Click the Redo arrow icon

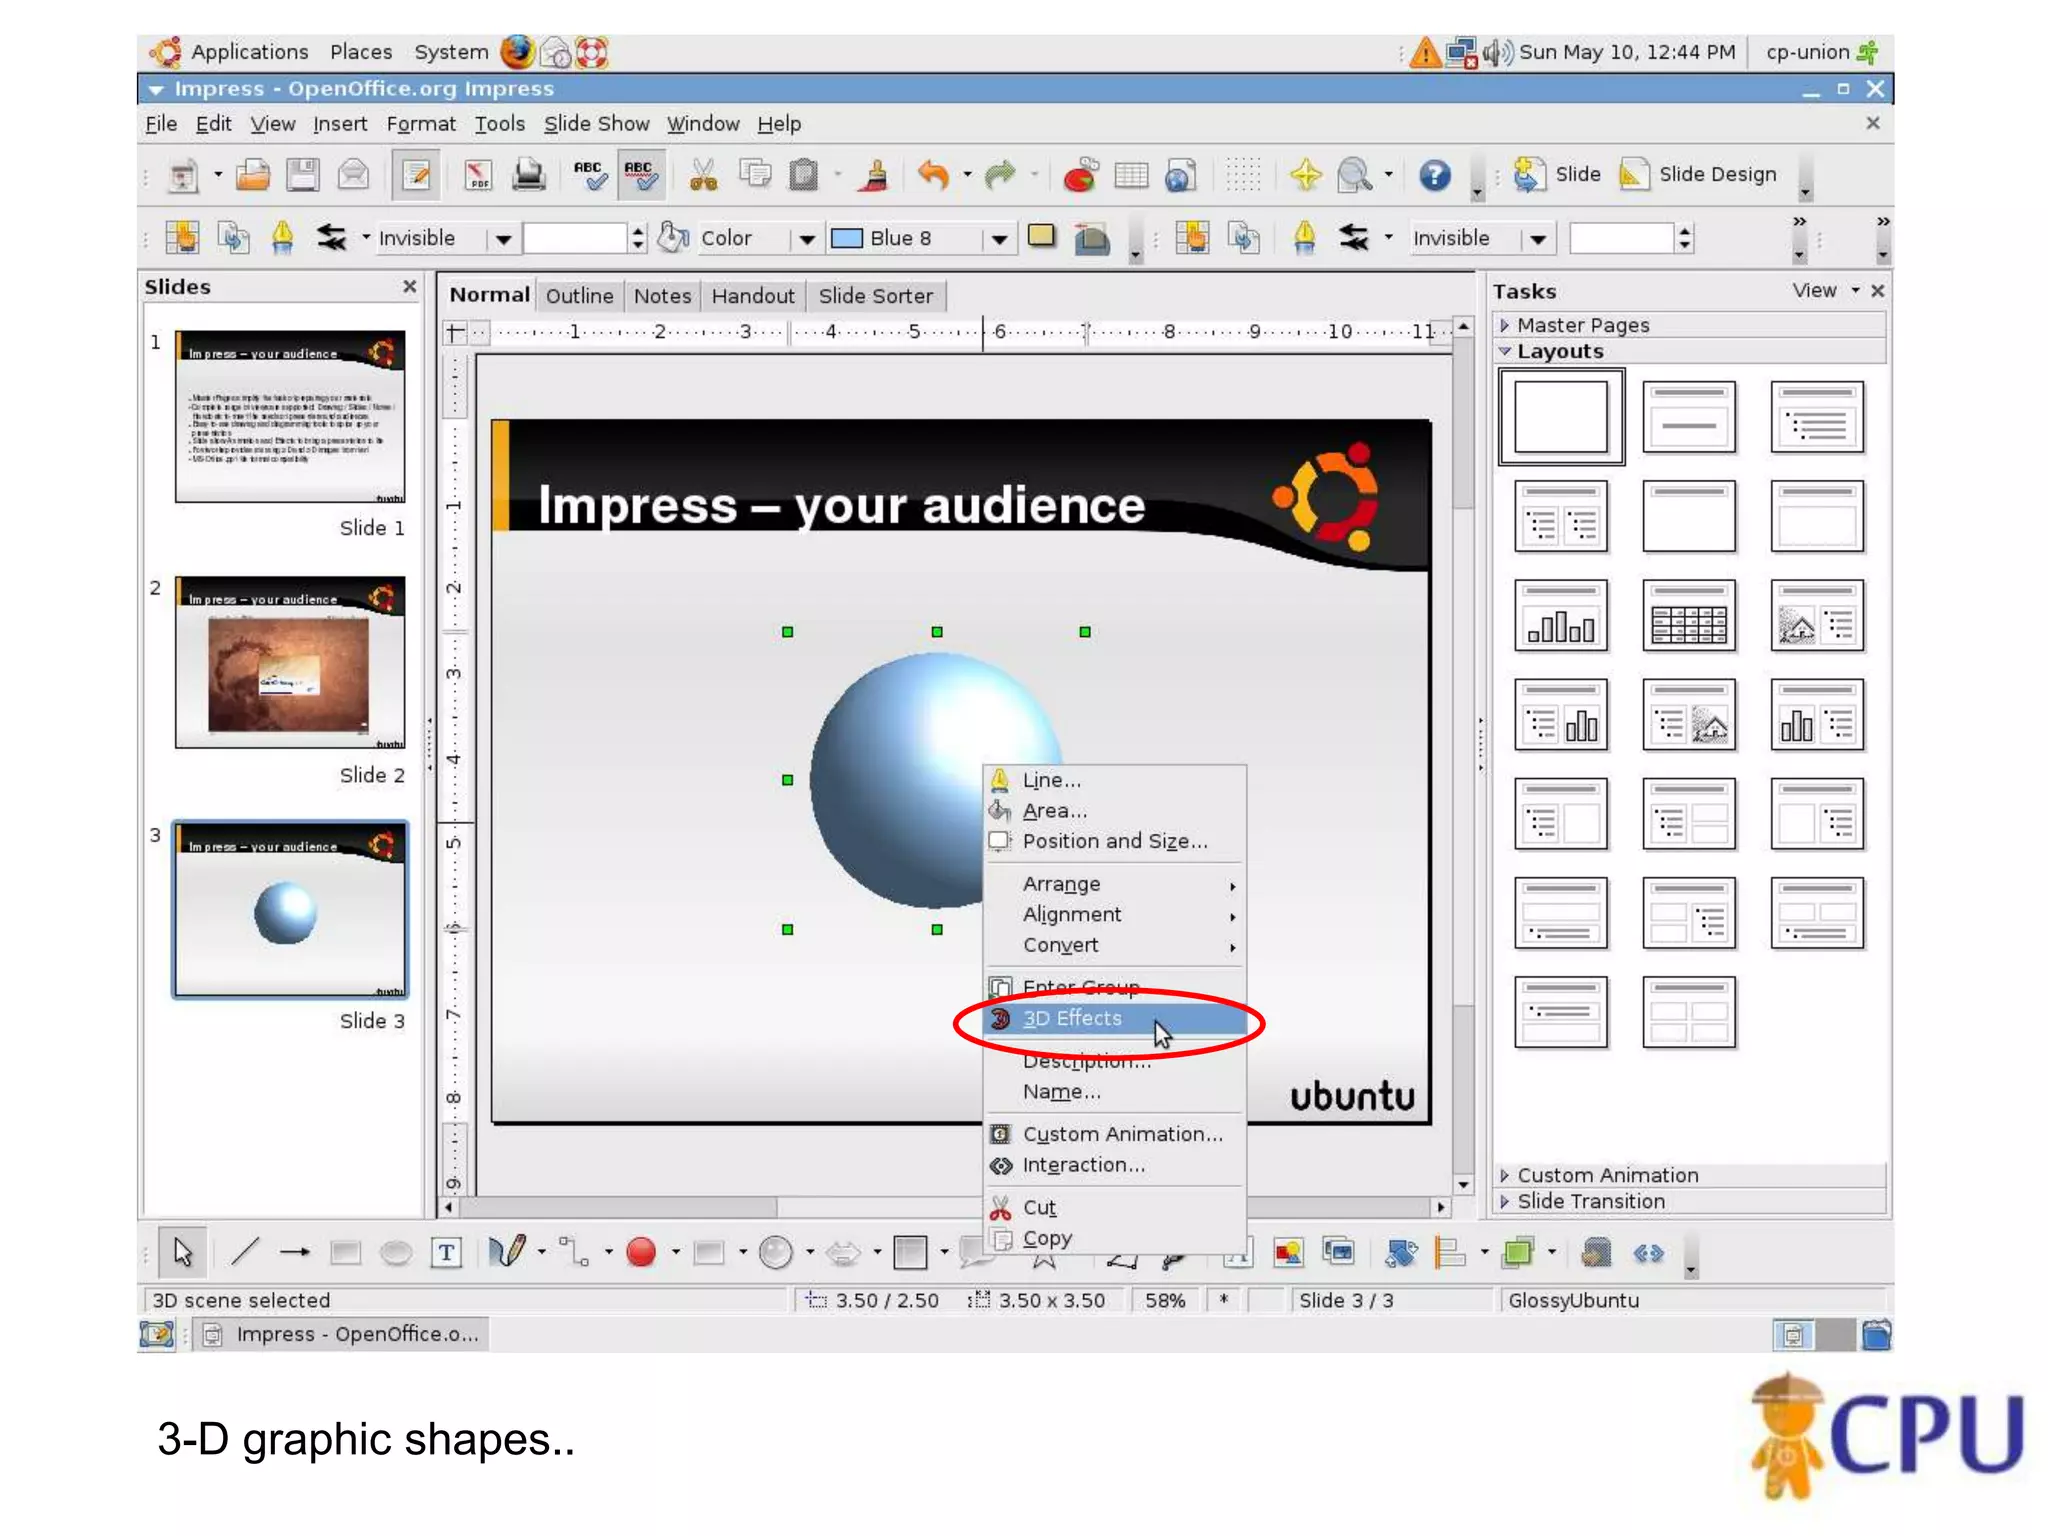tap(999, 175)
